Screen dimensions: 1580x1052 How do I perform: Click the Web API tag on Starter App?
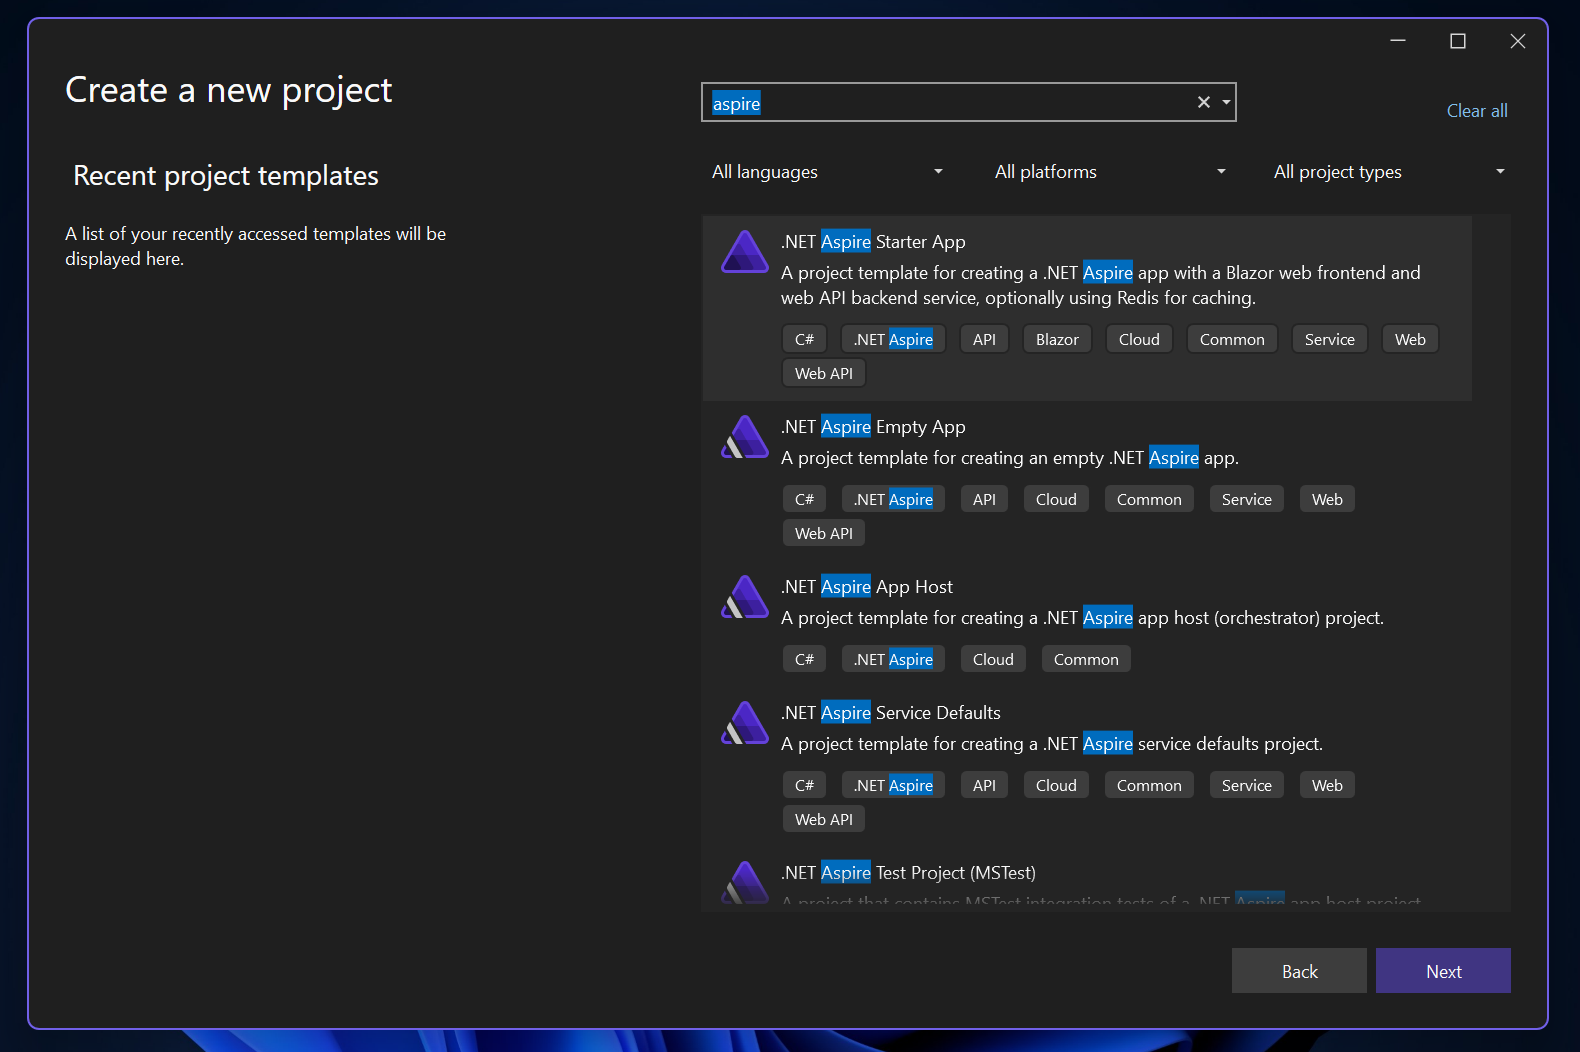point(824,374)
